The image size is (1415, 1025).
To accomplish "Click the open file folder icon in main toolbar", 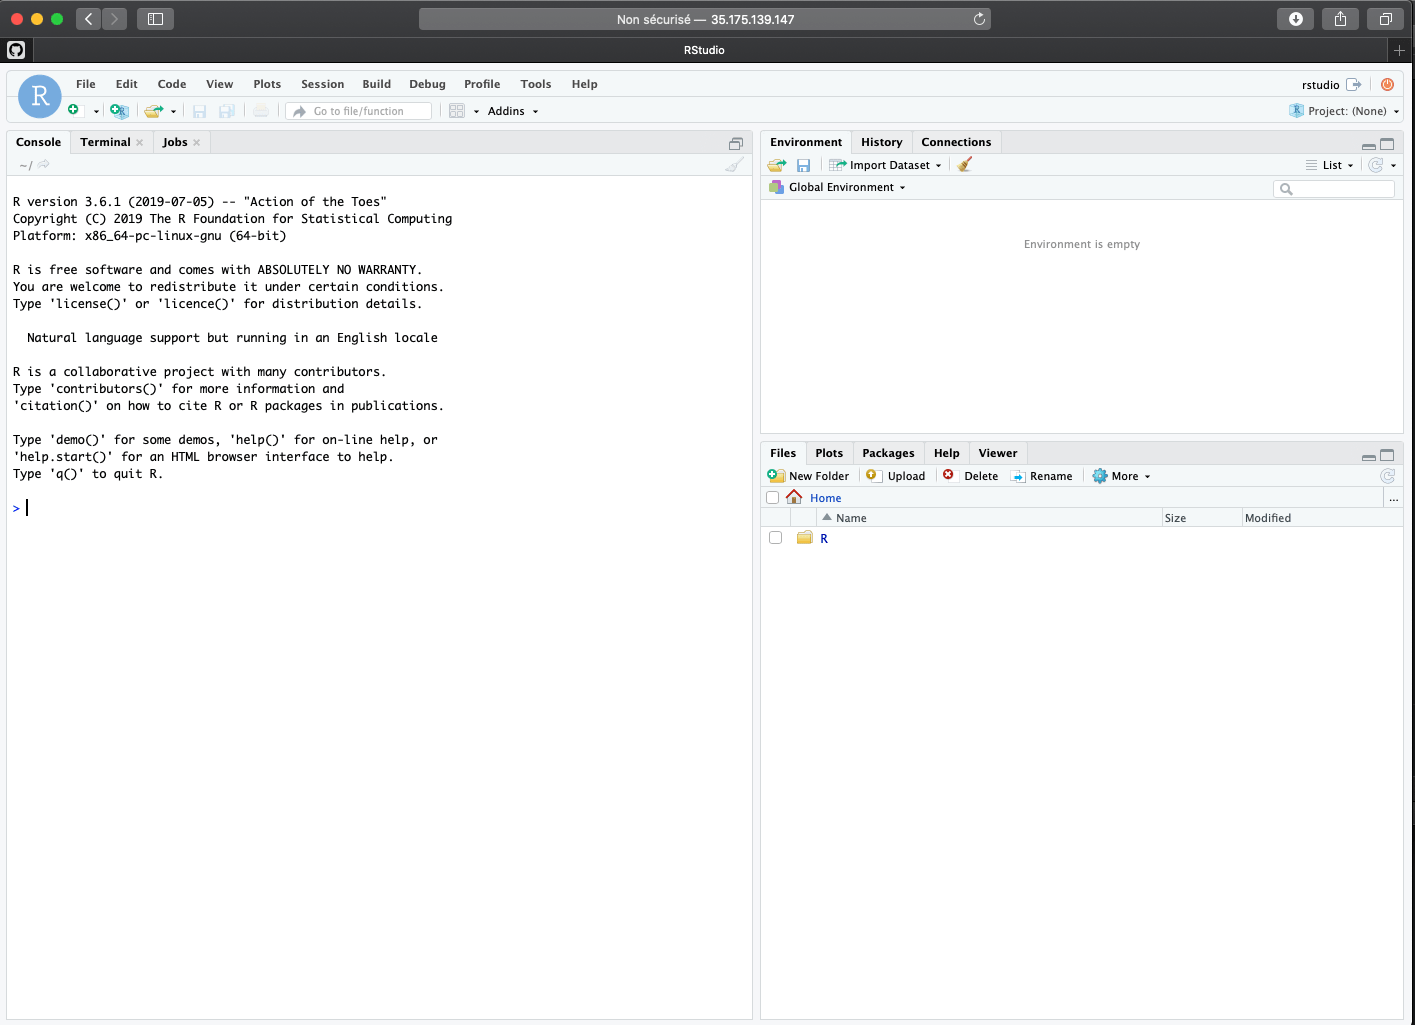I will (153, 111).
